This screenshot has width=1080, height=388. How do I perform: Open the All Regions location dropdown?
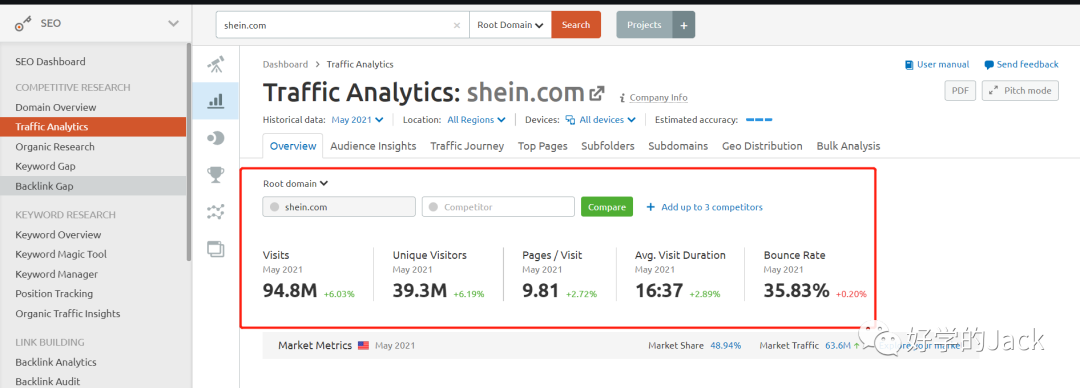(477, 120)
